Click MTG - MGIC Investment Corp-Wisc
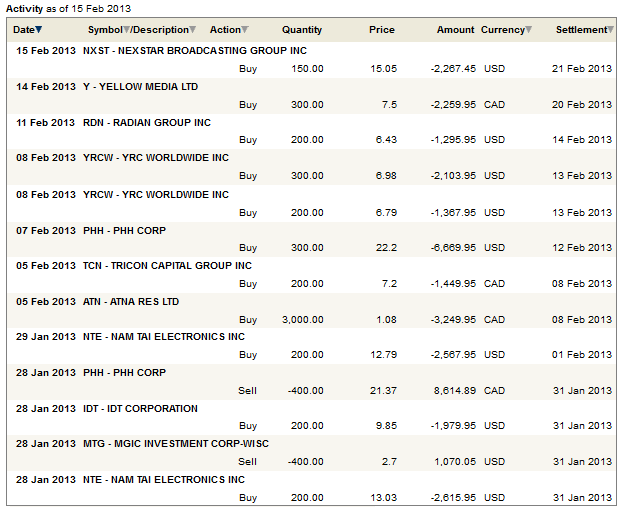 pos(175,444)
